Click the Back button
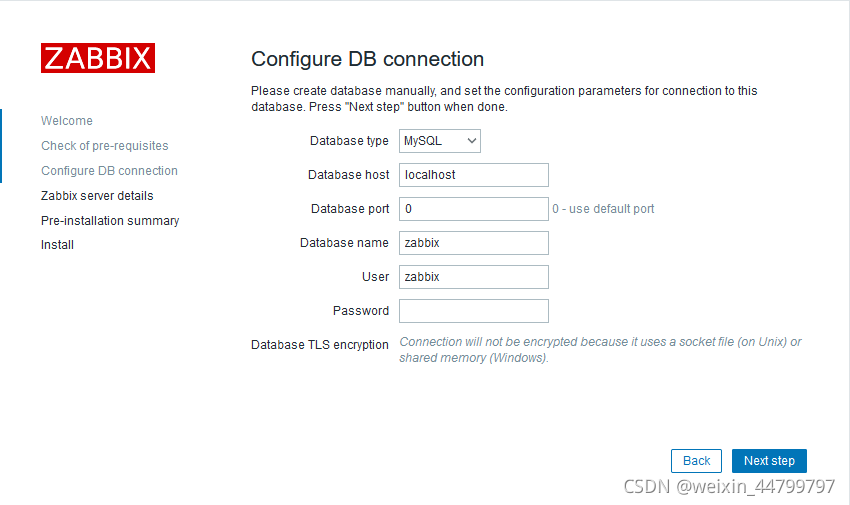Viewport: 850px width, 505px height. pos(696,461)
